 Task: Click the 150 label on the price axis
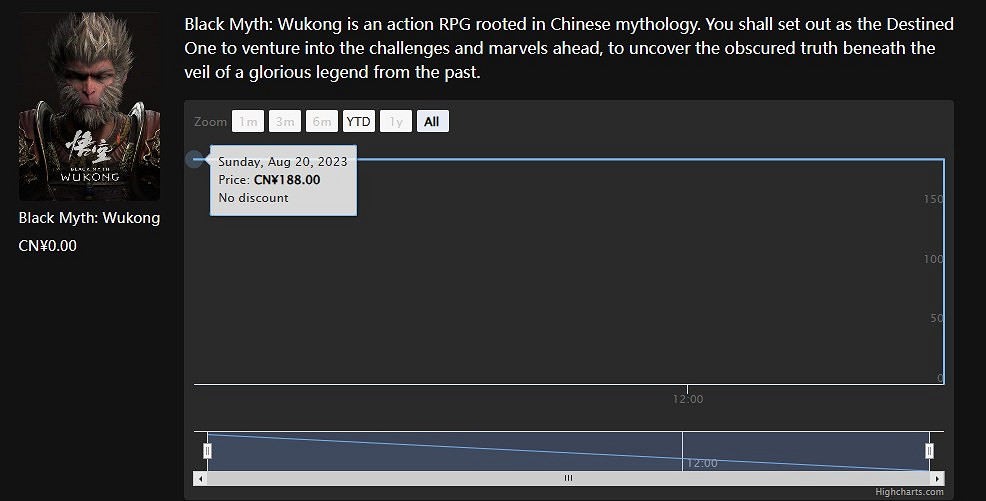click(x=933, y=199)
